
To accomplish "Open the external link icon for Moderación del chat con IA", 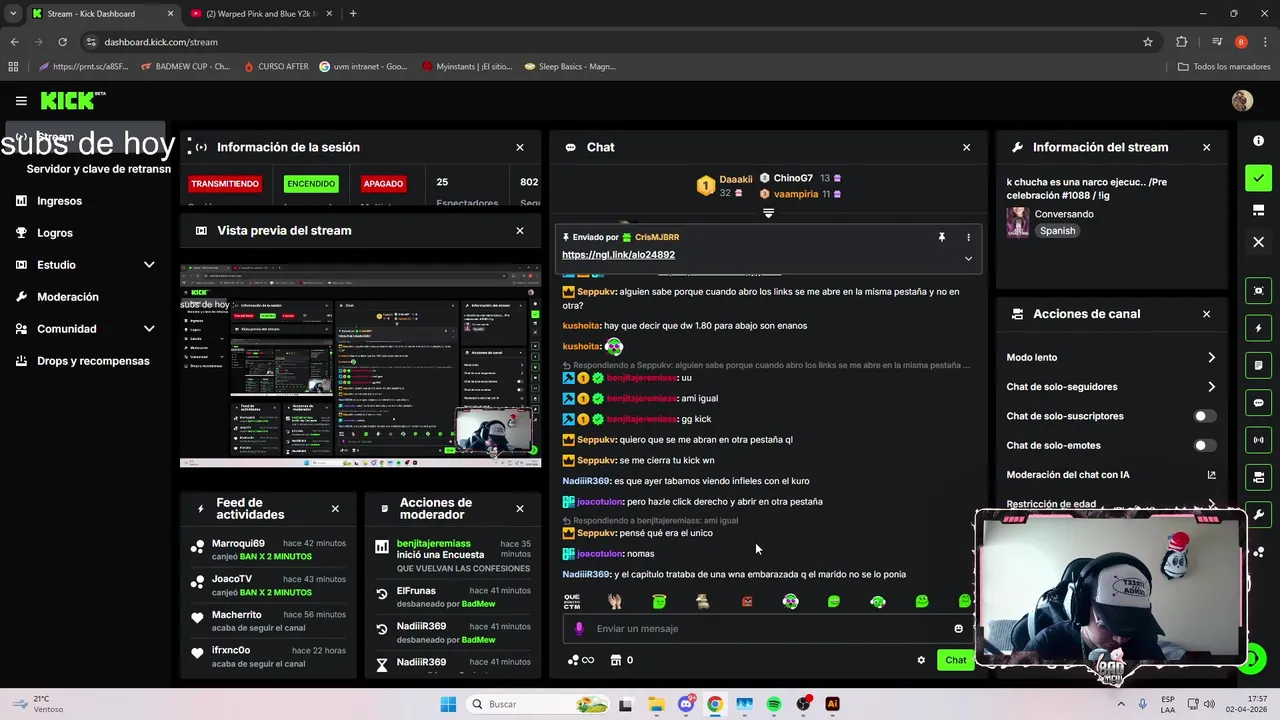I will [1211, 475].
